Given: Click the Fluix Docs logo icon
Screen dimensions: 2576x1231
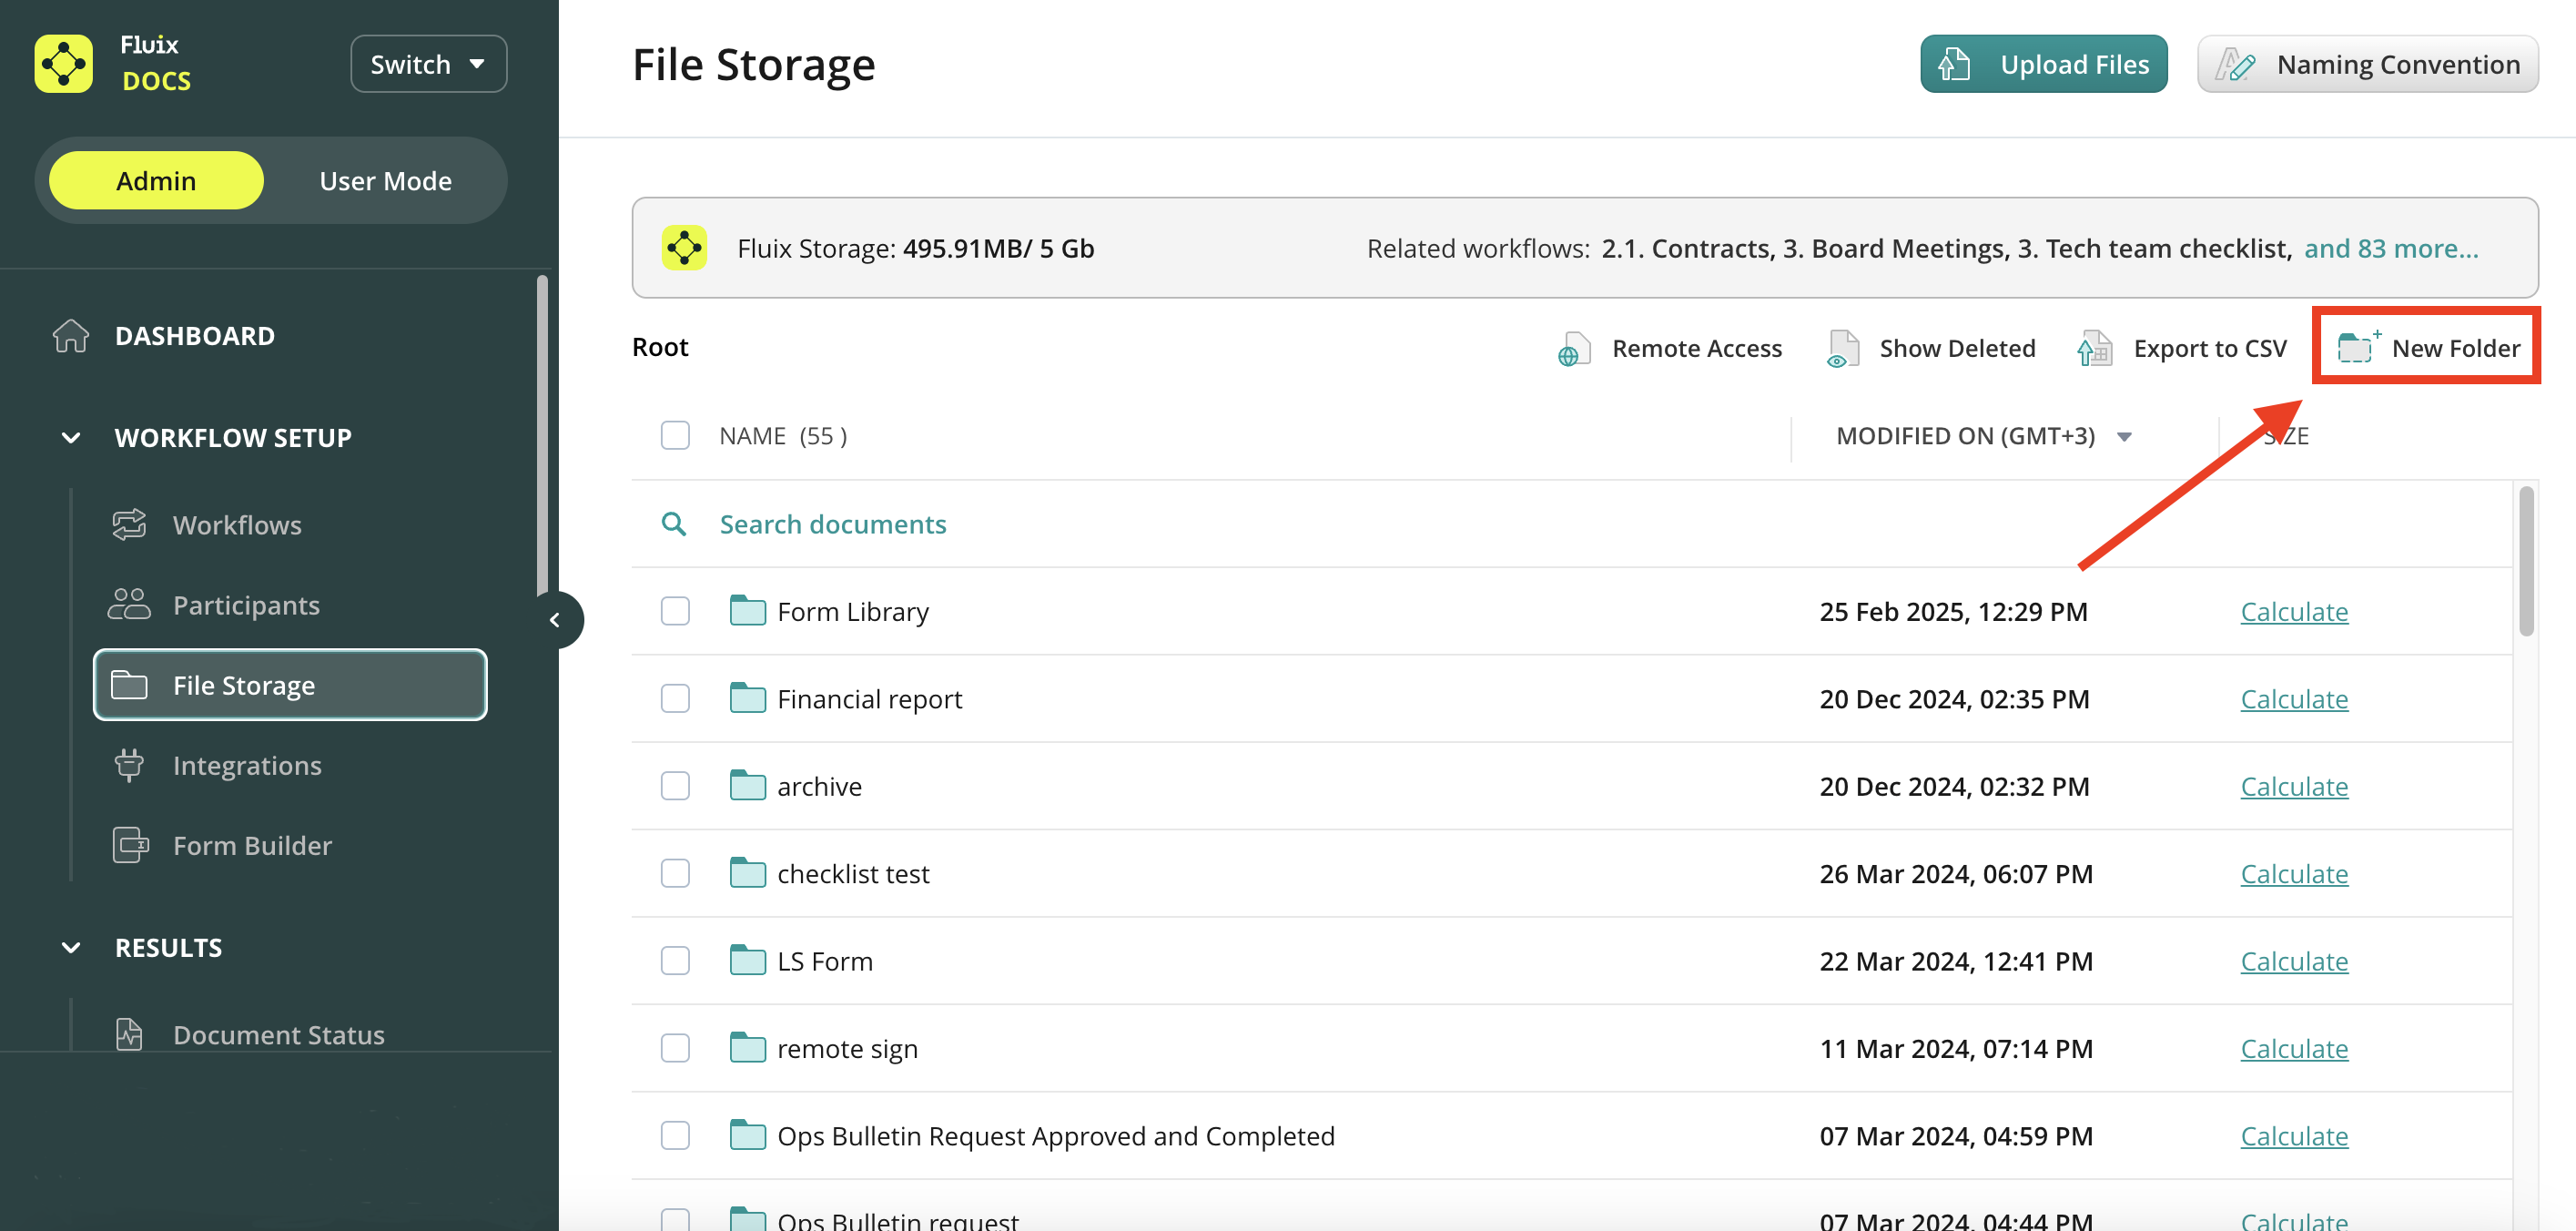Looking at the screenshot, I should tap(63, 64).
